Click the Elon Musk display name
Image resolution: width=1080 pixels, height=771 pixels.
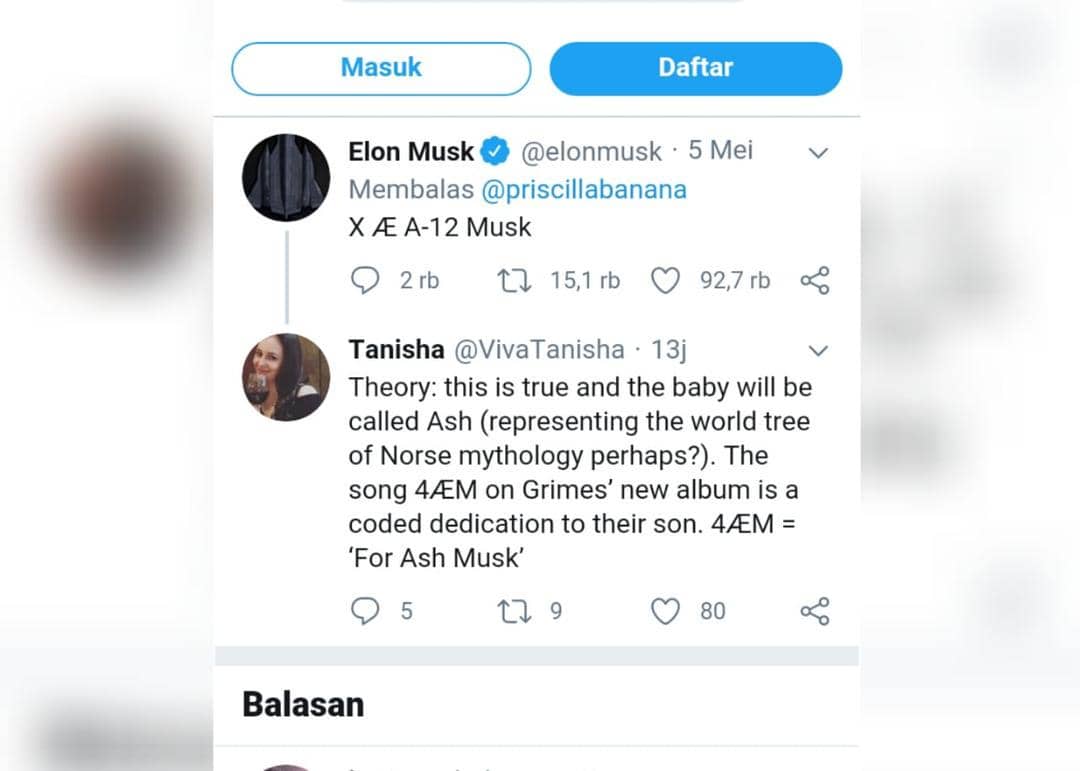(411, 152)
